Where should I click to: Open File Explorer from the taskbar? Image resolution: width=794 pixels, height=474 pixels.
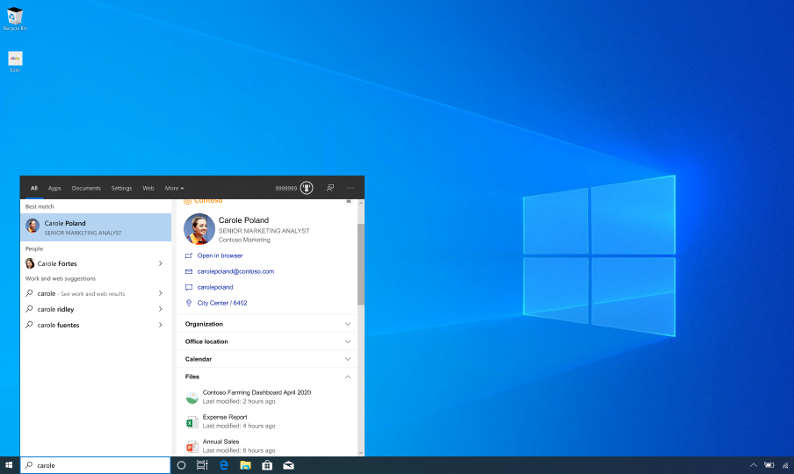click(245, 465)
